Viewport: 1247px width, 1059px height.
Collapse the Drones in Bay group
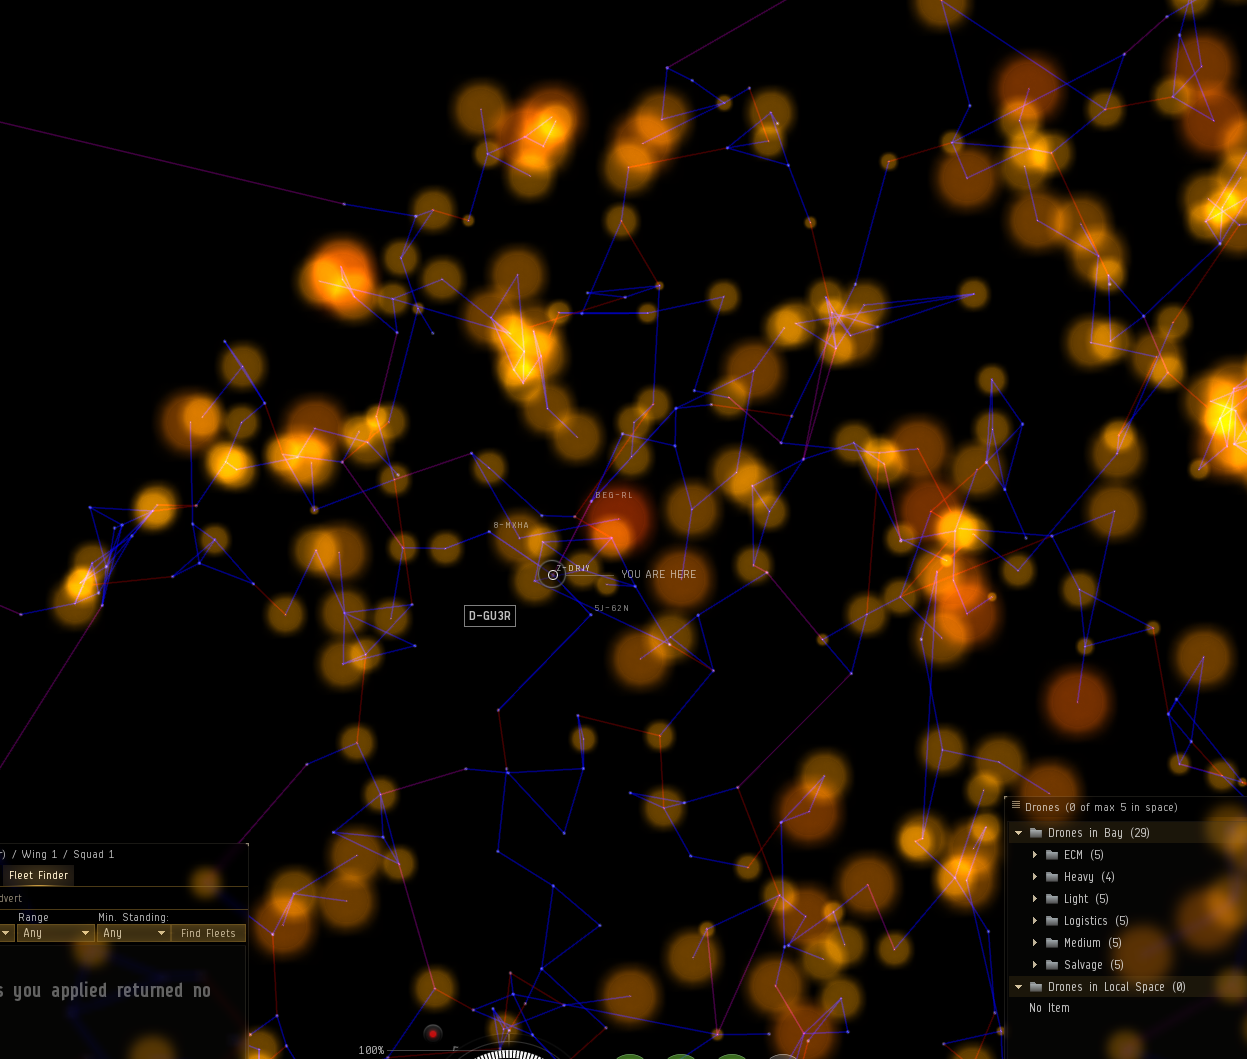(1019, 833)
